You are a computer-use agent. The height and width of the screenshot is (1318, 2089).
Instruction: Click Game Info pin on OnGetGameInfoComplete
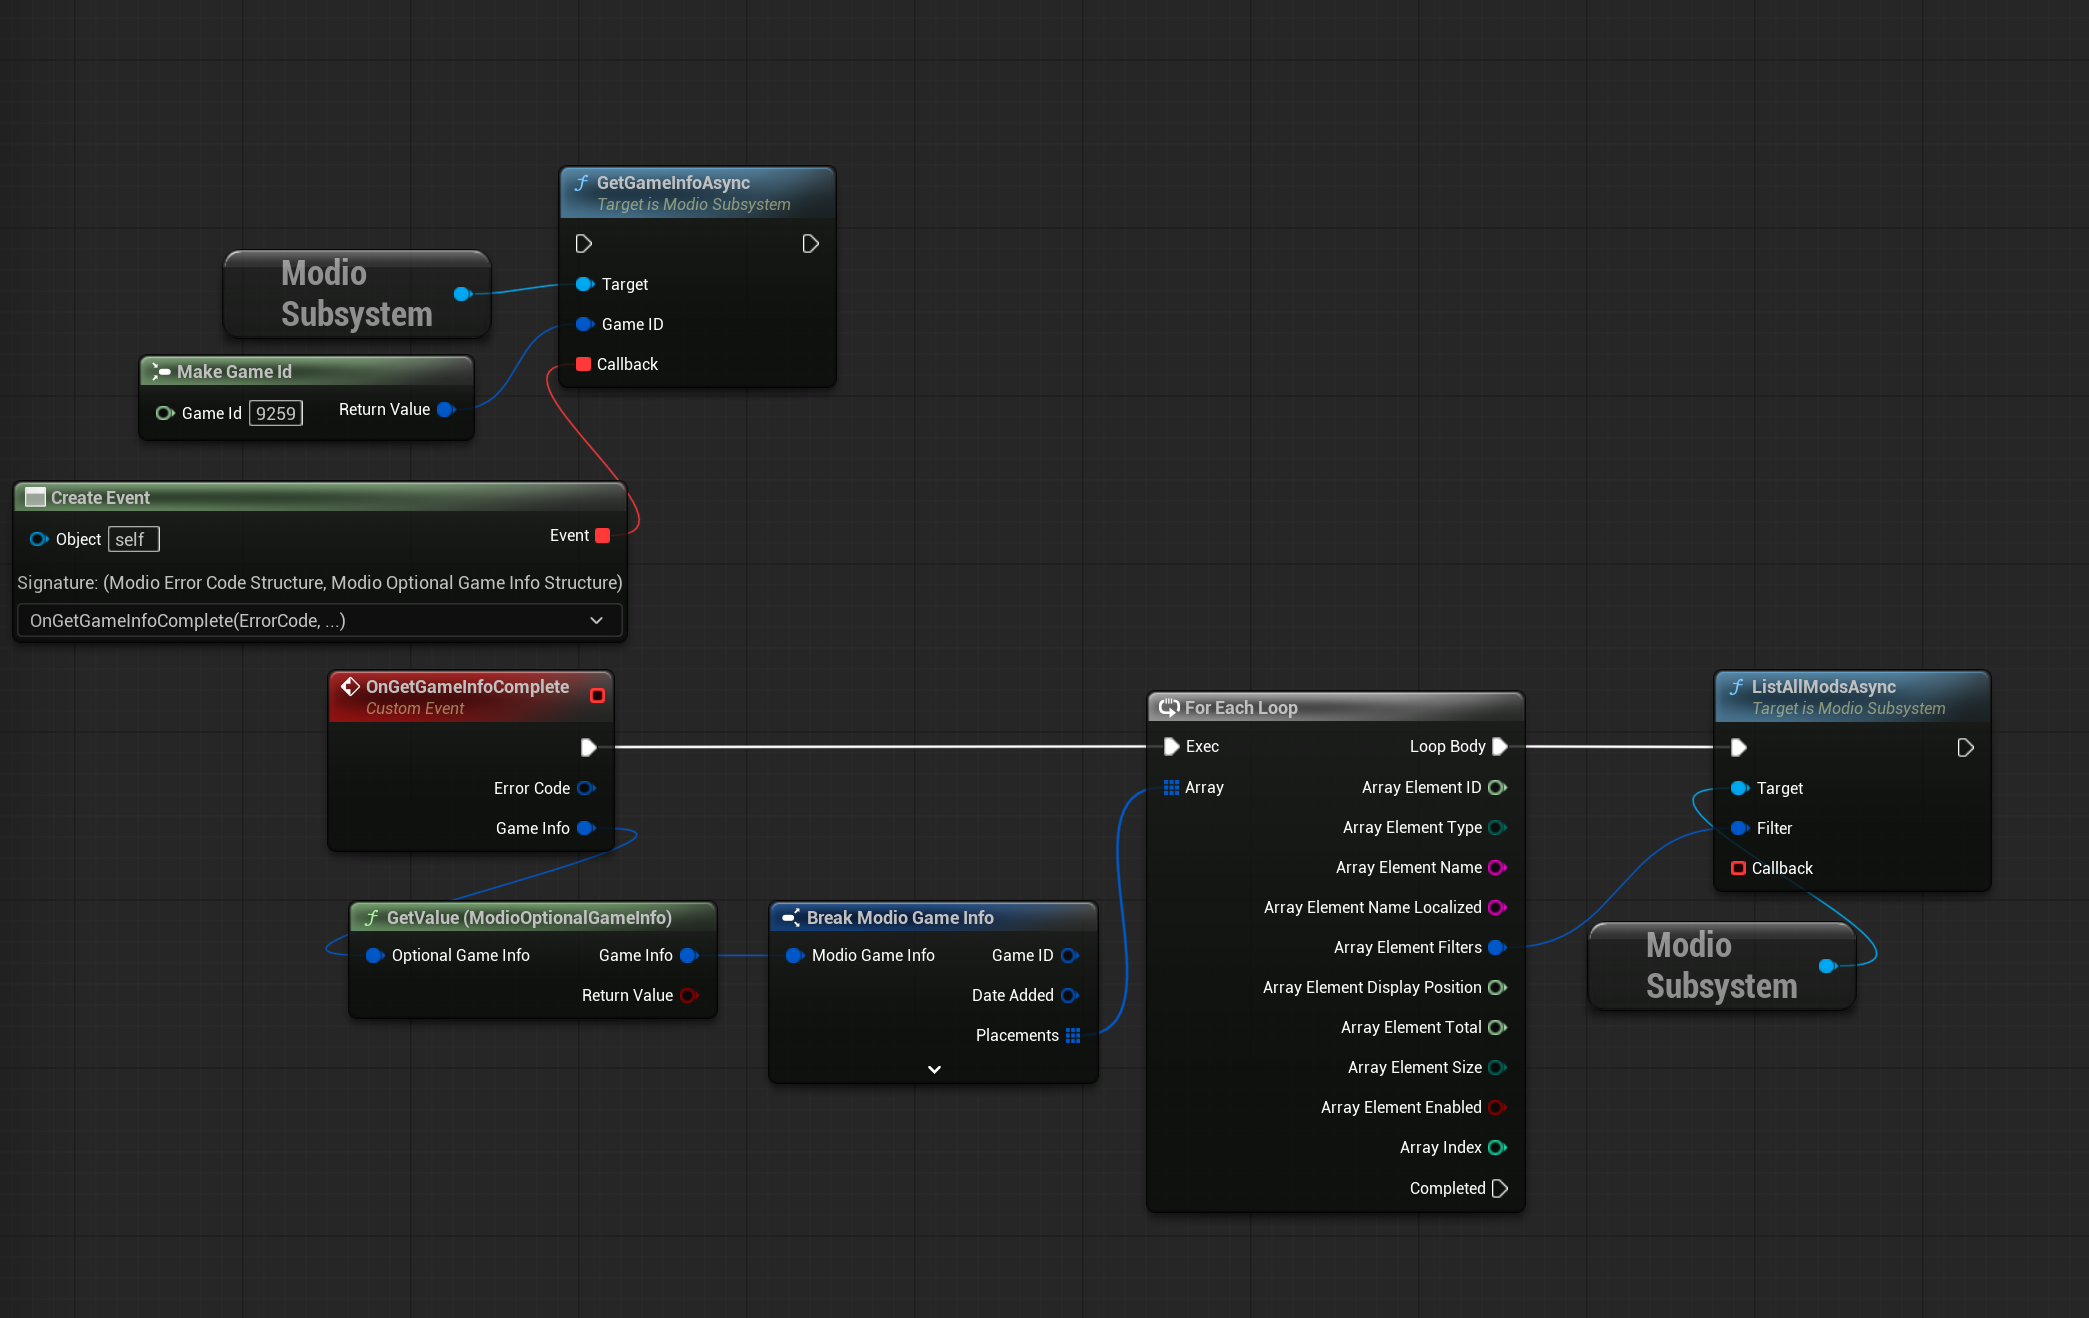point(586,828)
